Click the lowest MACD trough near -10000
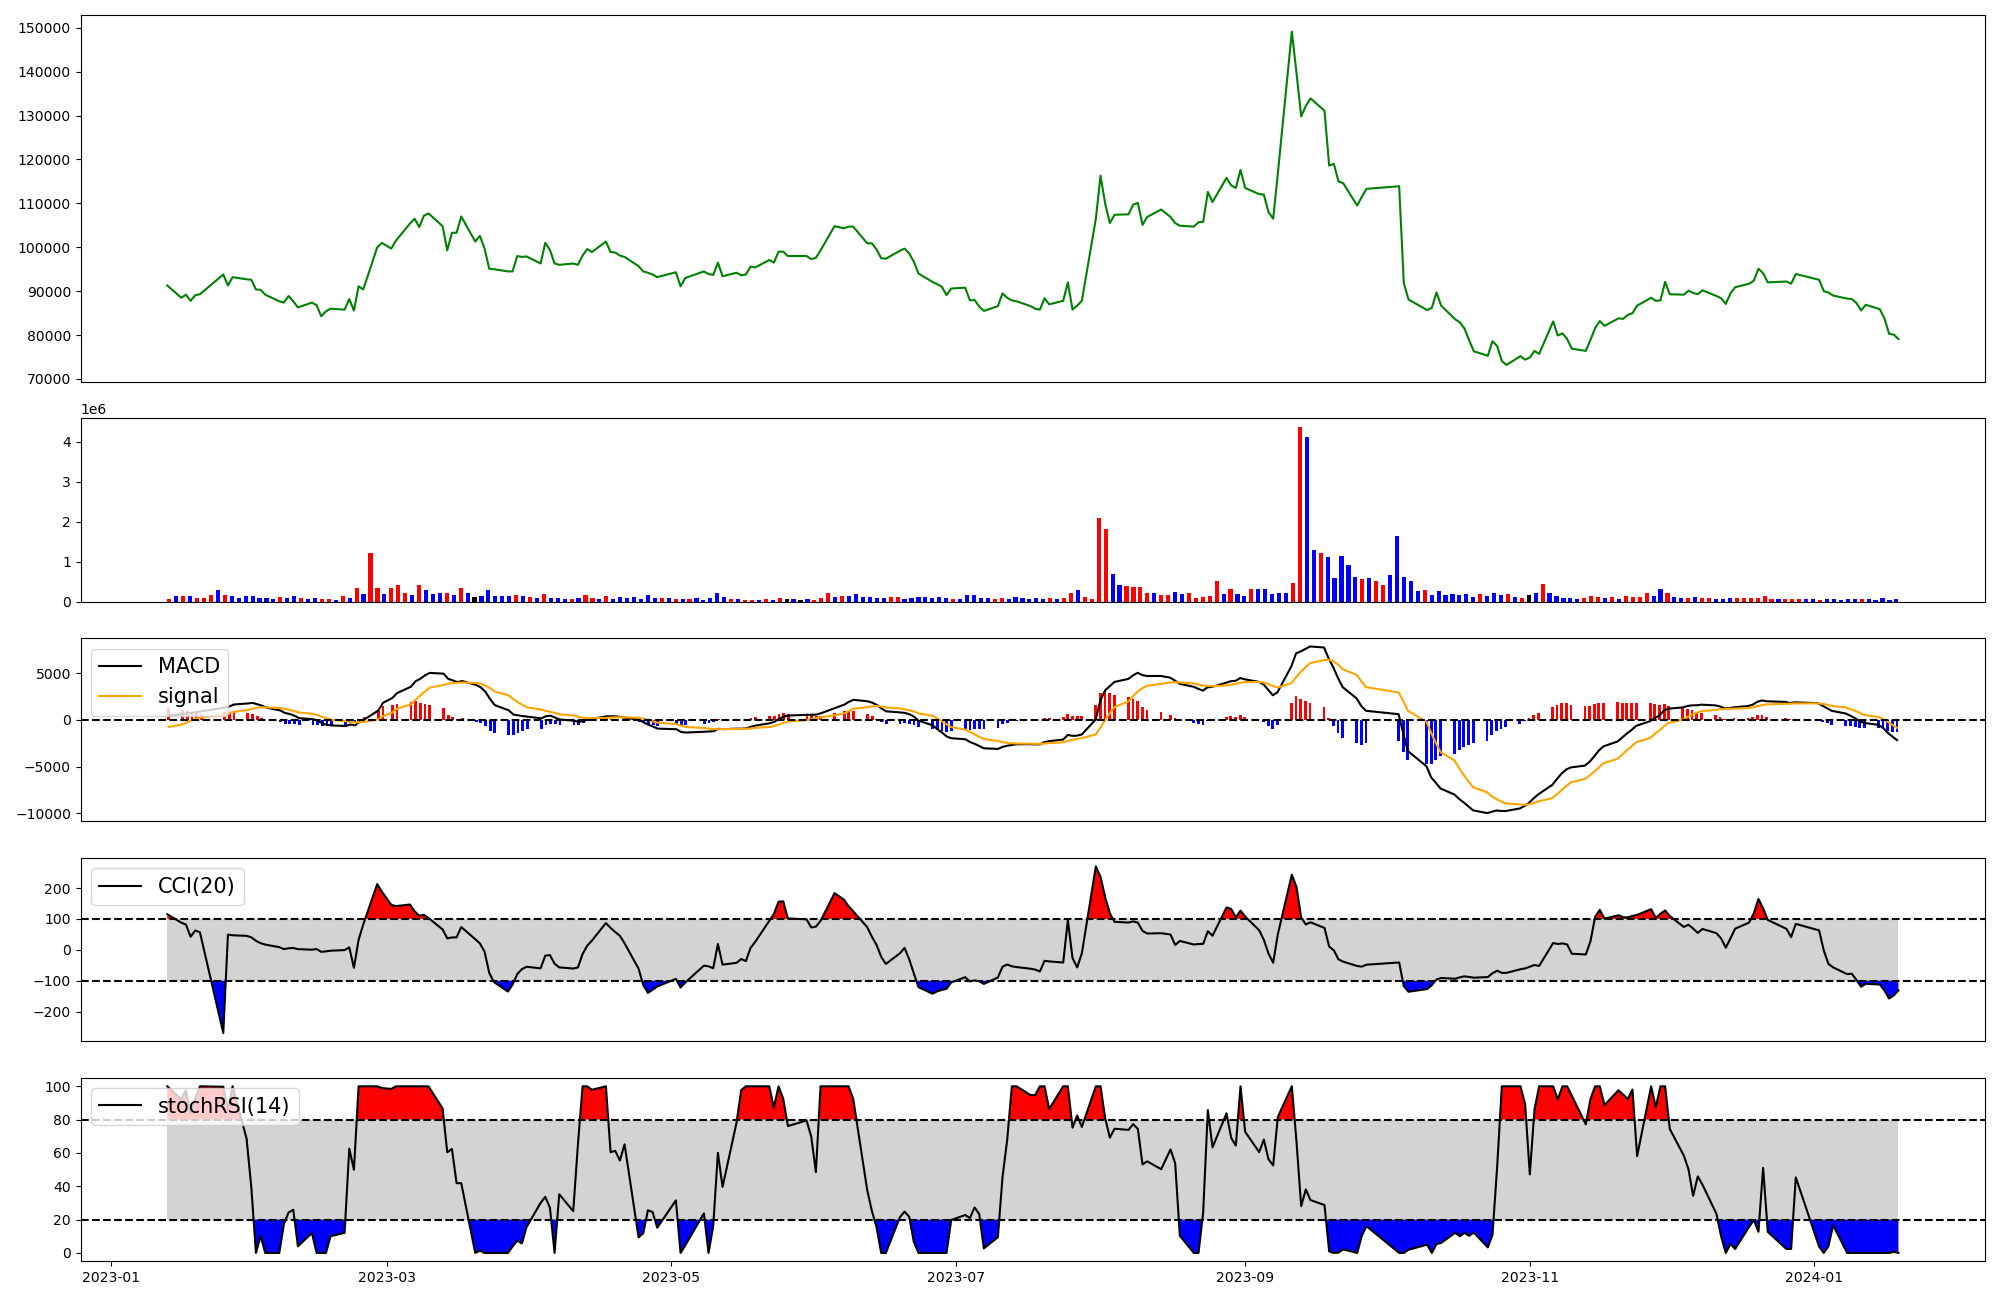The width and height of the screenshot is (2000, 1300). click(1487, 812)
